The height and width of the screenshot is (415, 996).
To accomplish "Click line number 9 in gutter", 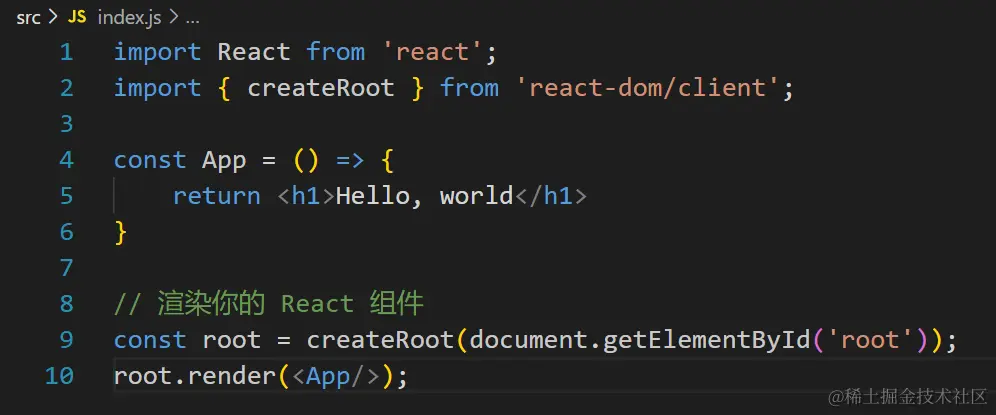I will click(67, 340).
